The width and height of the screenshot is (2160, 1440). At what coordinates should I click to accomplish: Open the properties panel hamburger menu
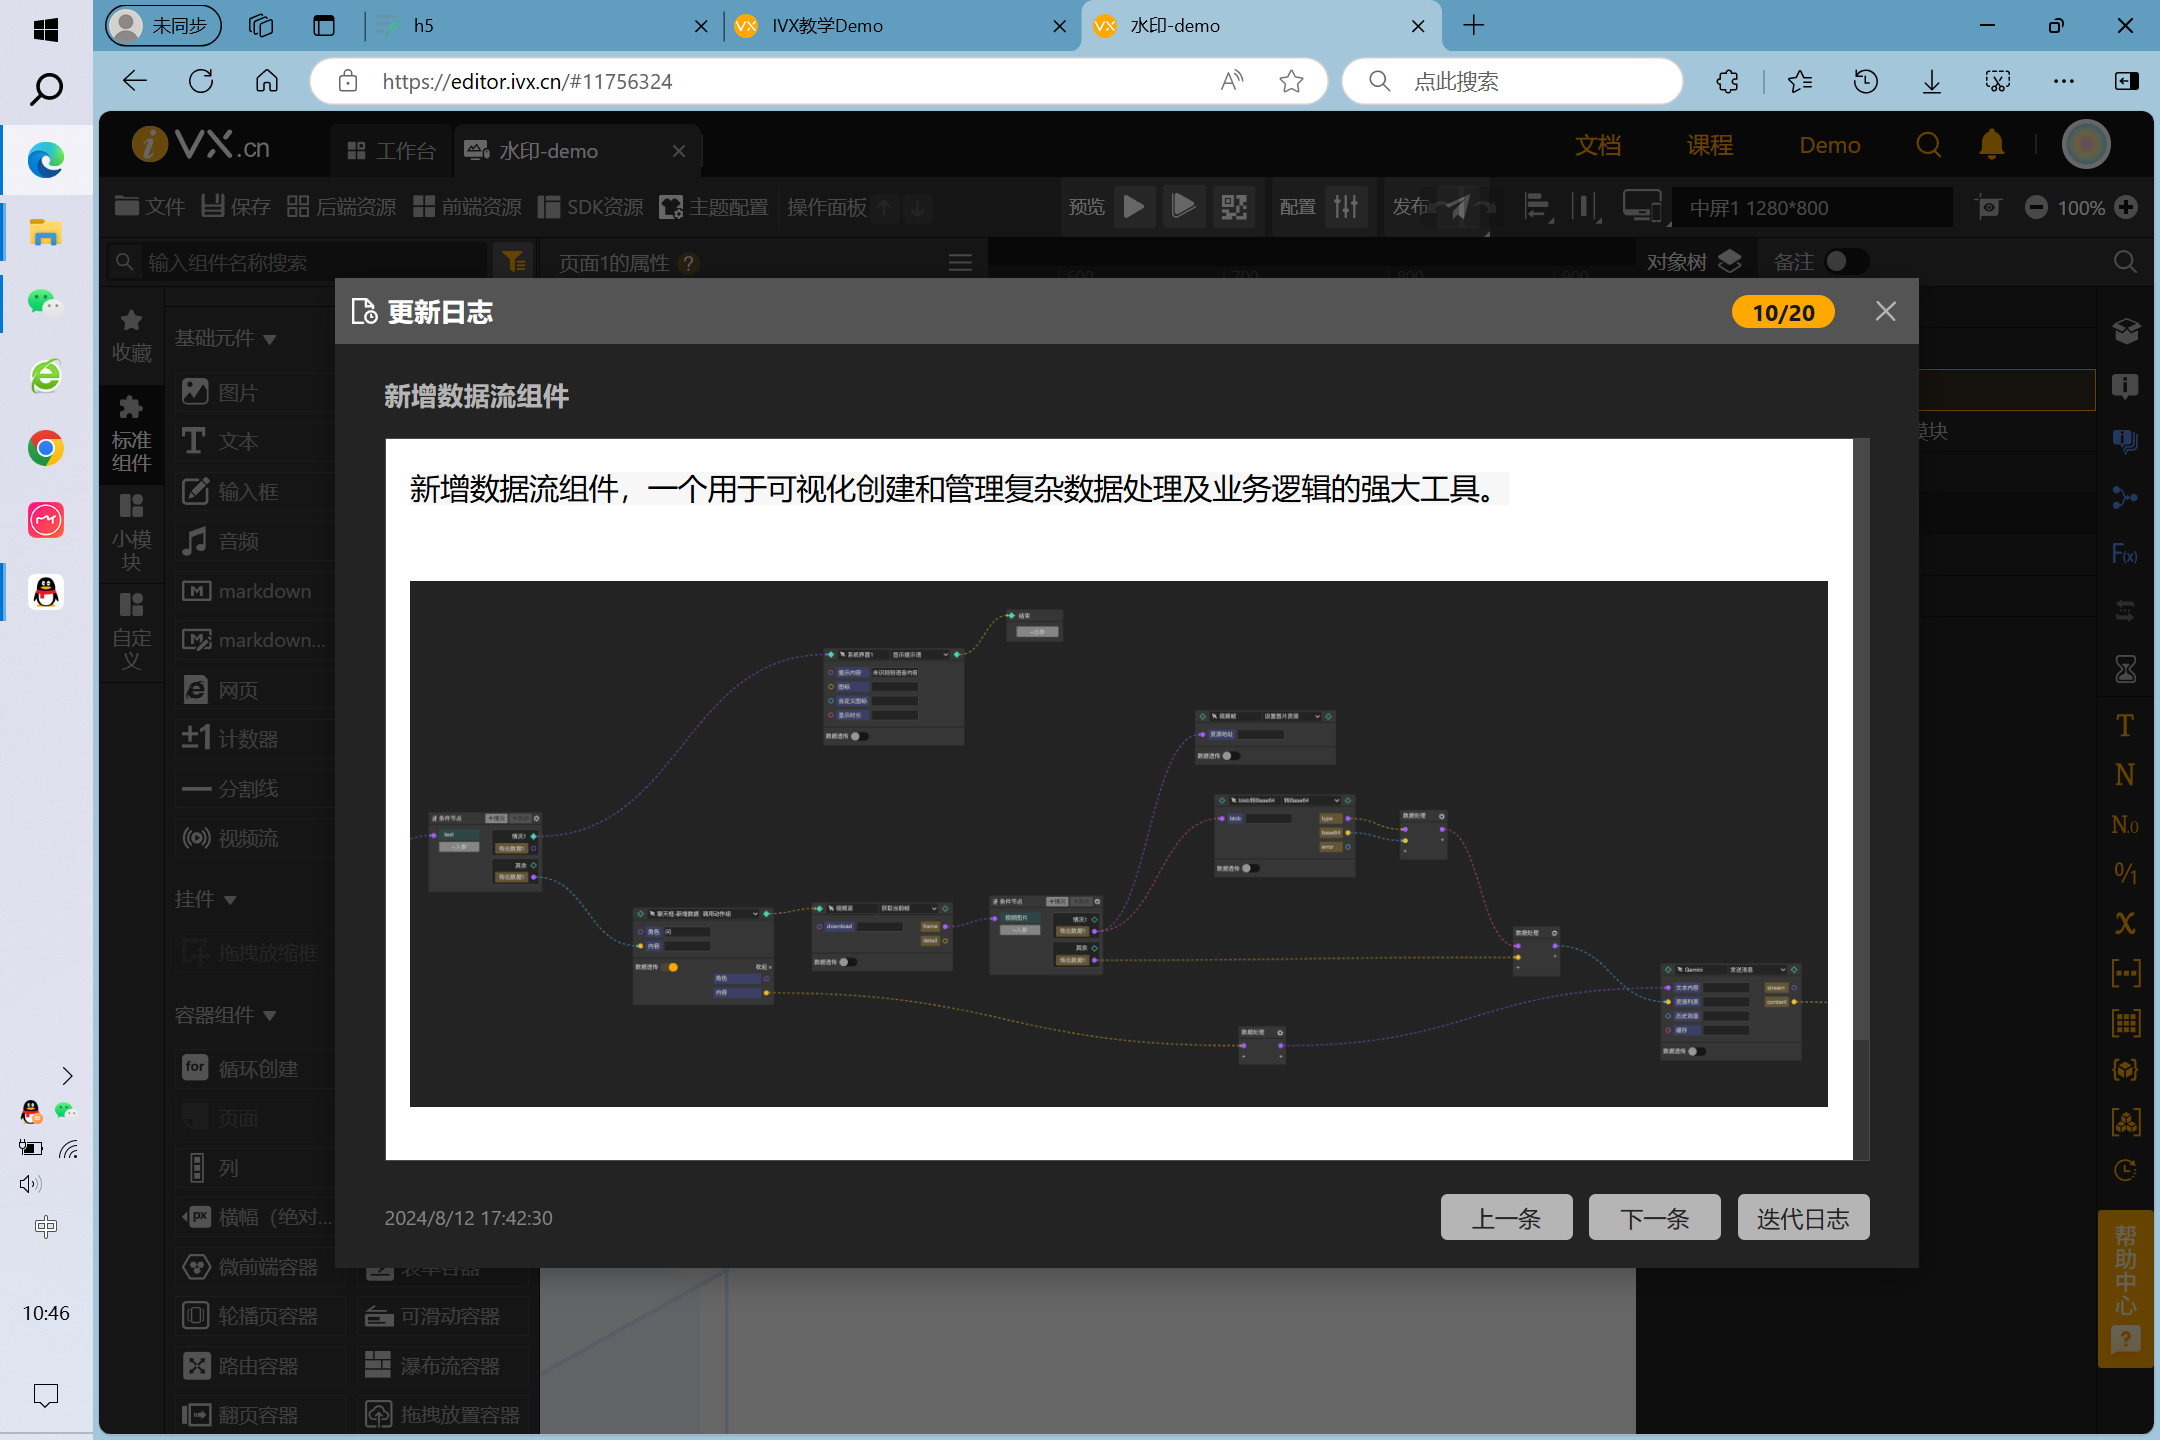[960, 263]
